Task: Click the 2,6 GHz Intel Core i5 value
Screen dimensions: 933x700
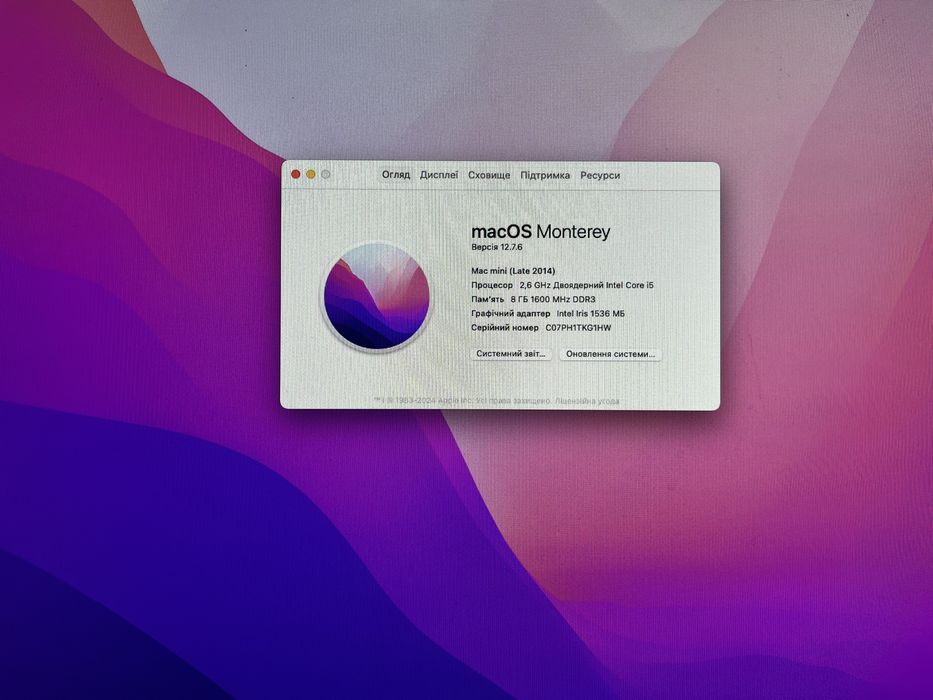Action: (x=587, y=285)
